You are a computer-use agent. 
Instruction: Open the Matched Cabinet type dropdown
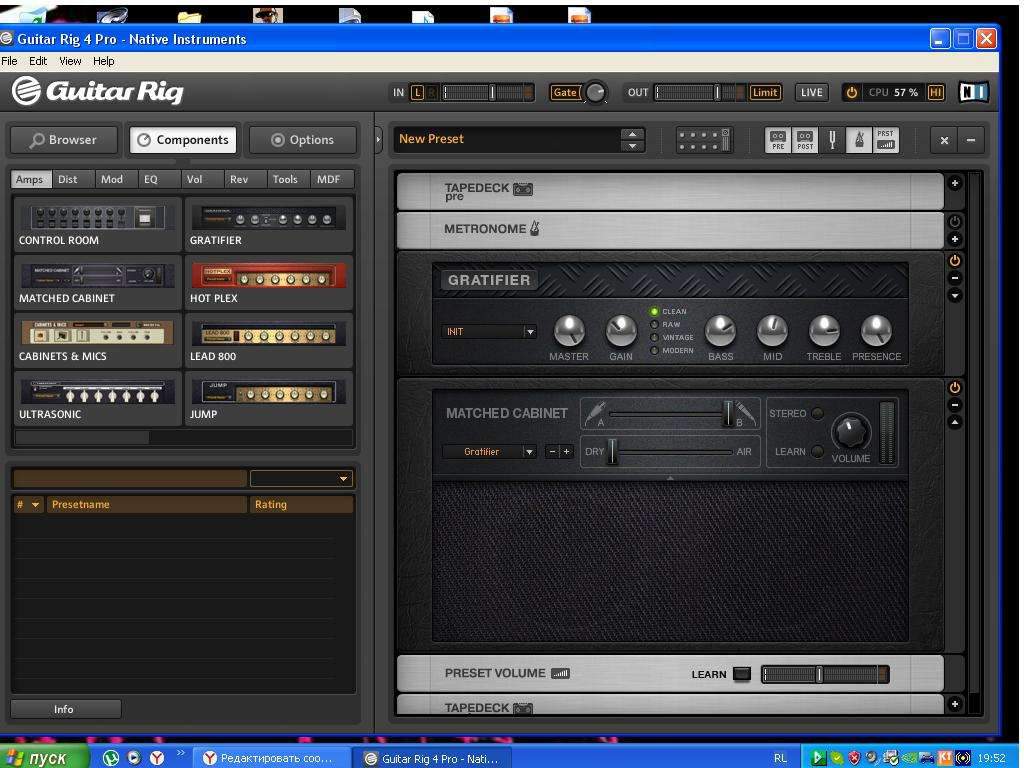(490, 452)
